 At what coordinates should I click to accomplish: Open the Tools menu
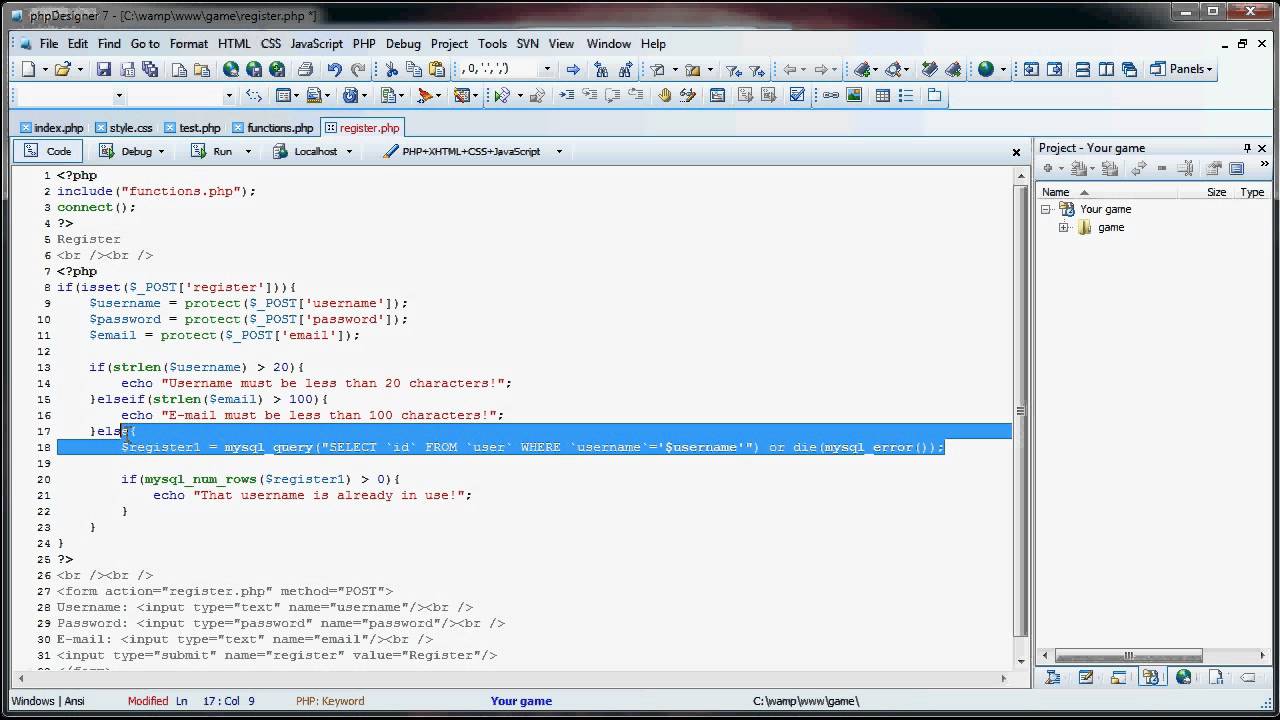[x=492, y=44]
